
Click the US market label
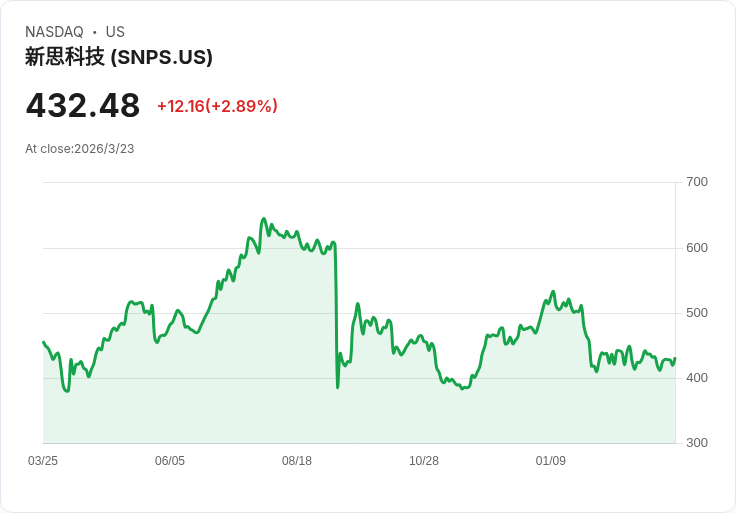click(115, 32)
